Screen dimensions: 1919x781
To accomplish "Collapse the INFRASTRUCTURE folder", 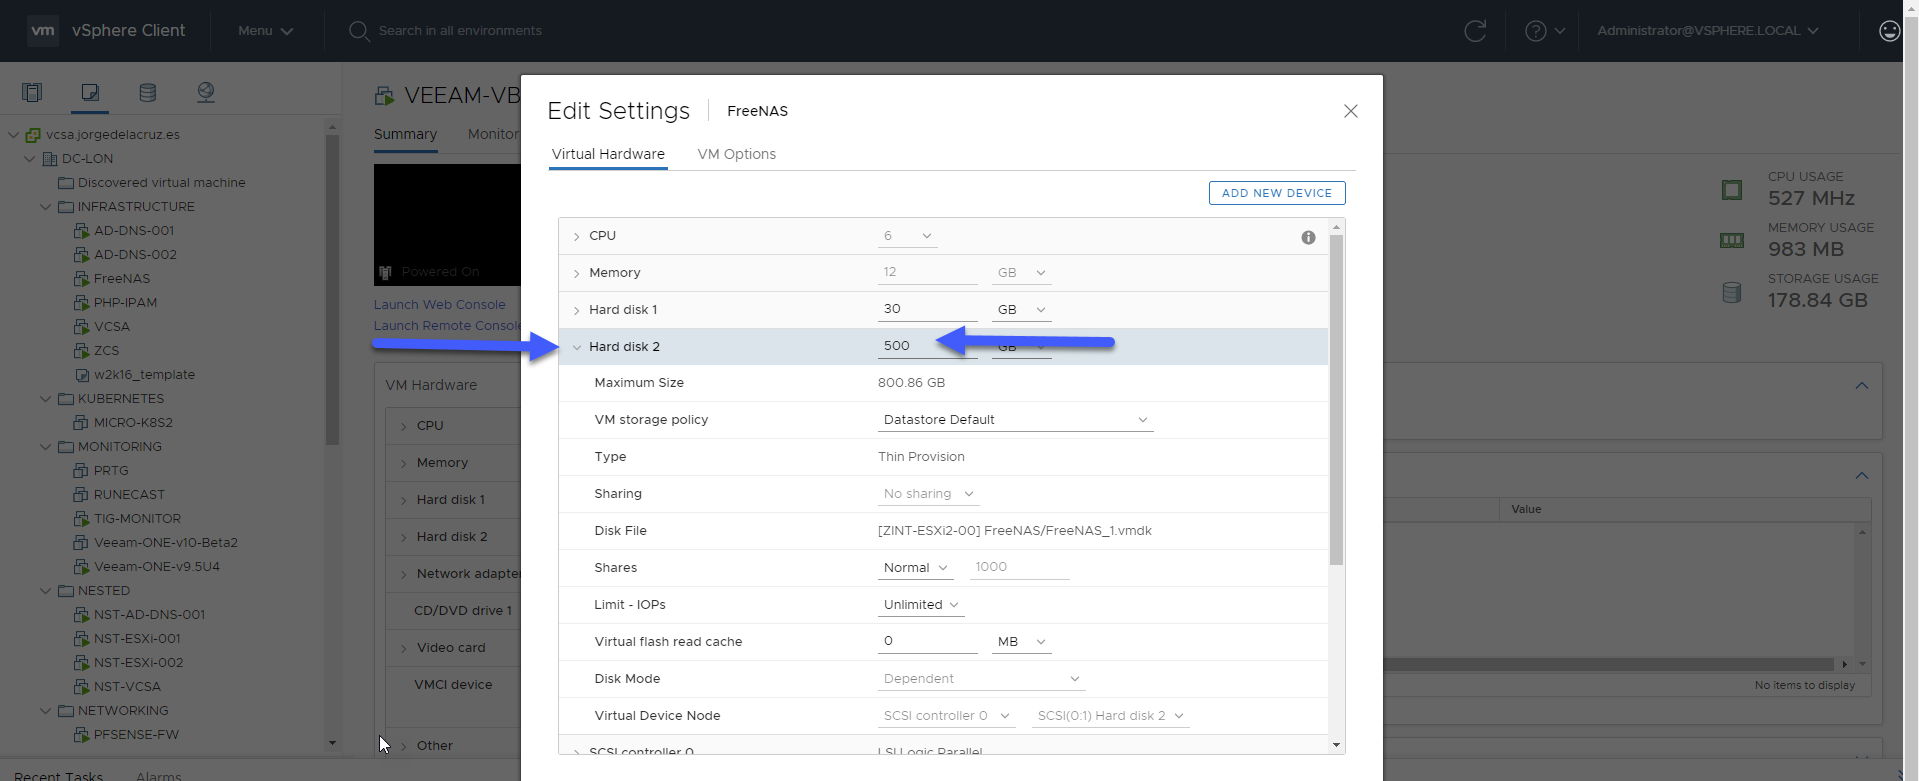I will (45, 207).
